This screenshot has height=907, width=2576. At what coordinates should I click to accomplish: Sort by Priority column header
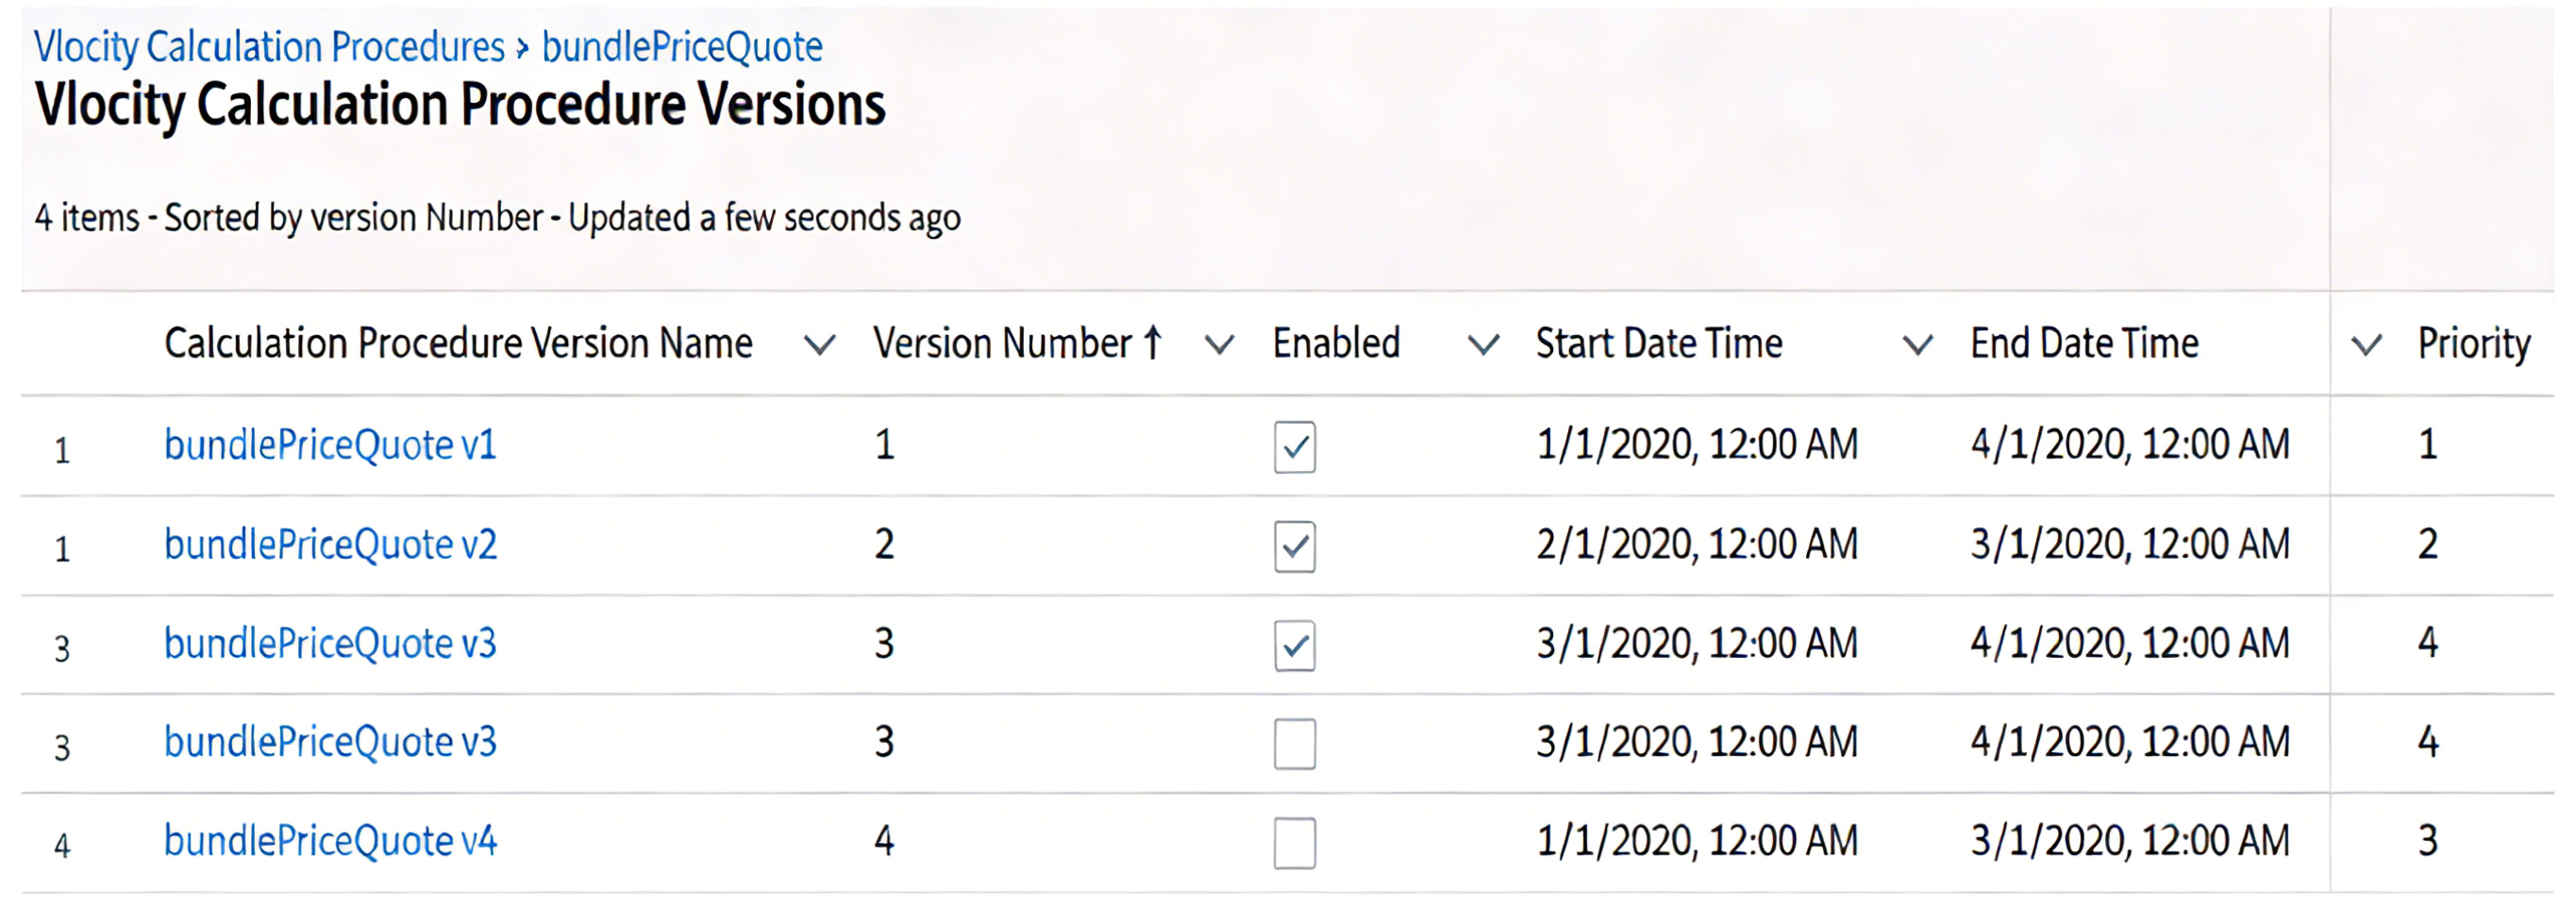[x=2473, y=344]
